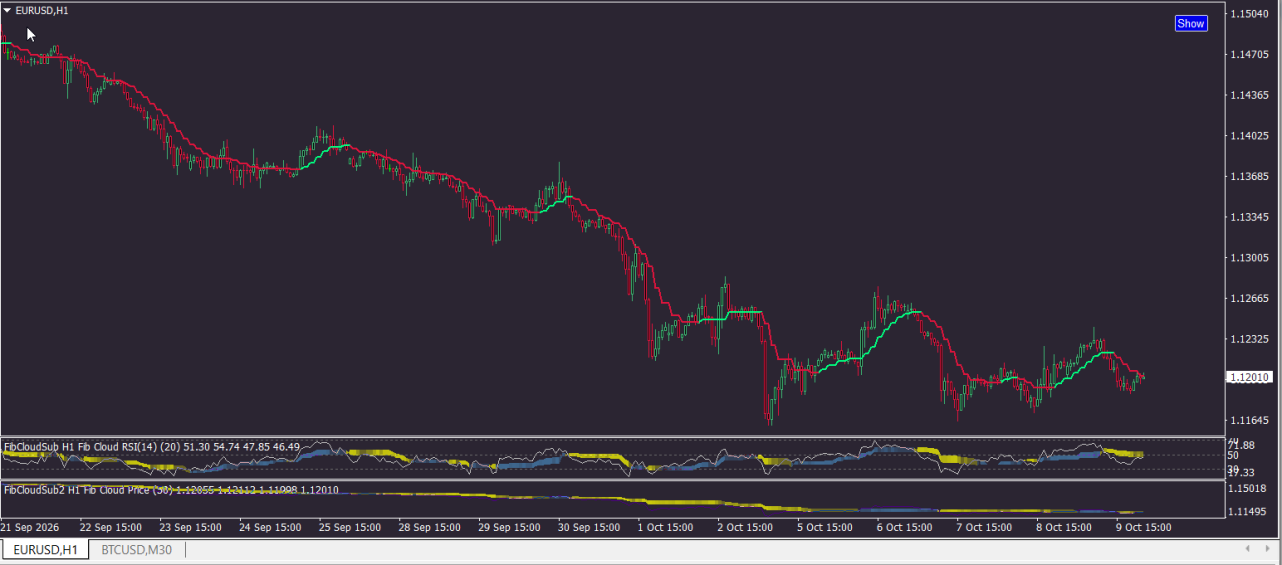Click the 1.12665 price scale label
The image size is (1282, 565).
1250,299
